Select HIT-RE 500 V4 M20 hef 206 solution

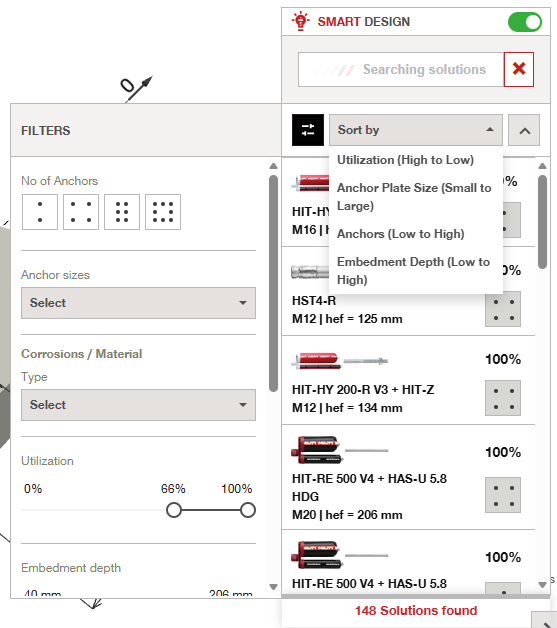click(x=408, y=477)
